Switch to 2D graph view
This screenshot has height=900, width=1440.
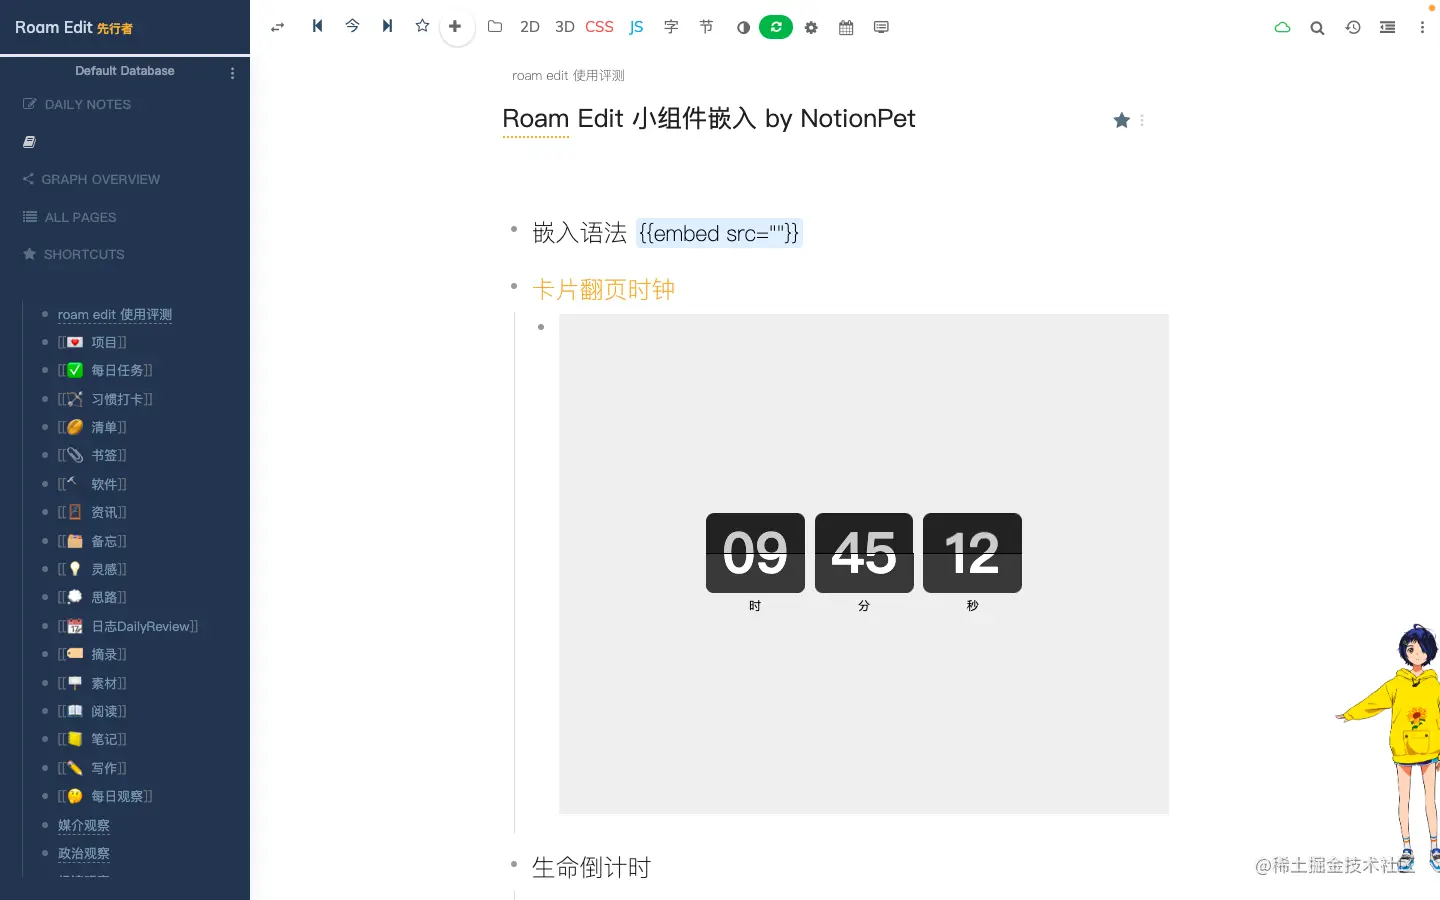coord(530,27)
